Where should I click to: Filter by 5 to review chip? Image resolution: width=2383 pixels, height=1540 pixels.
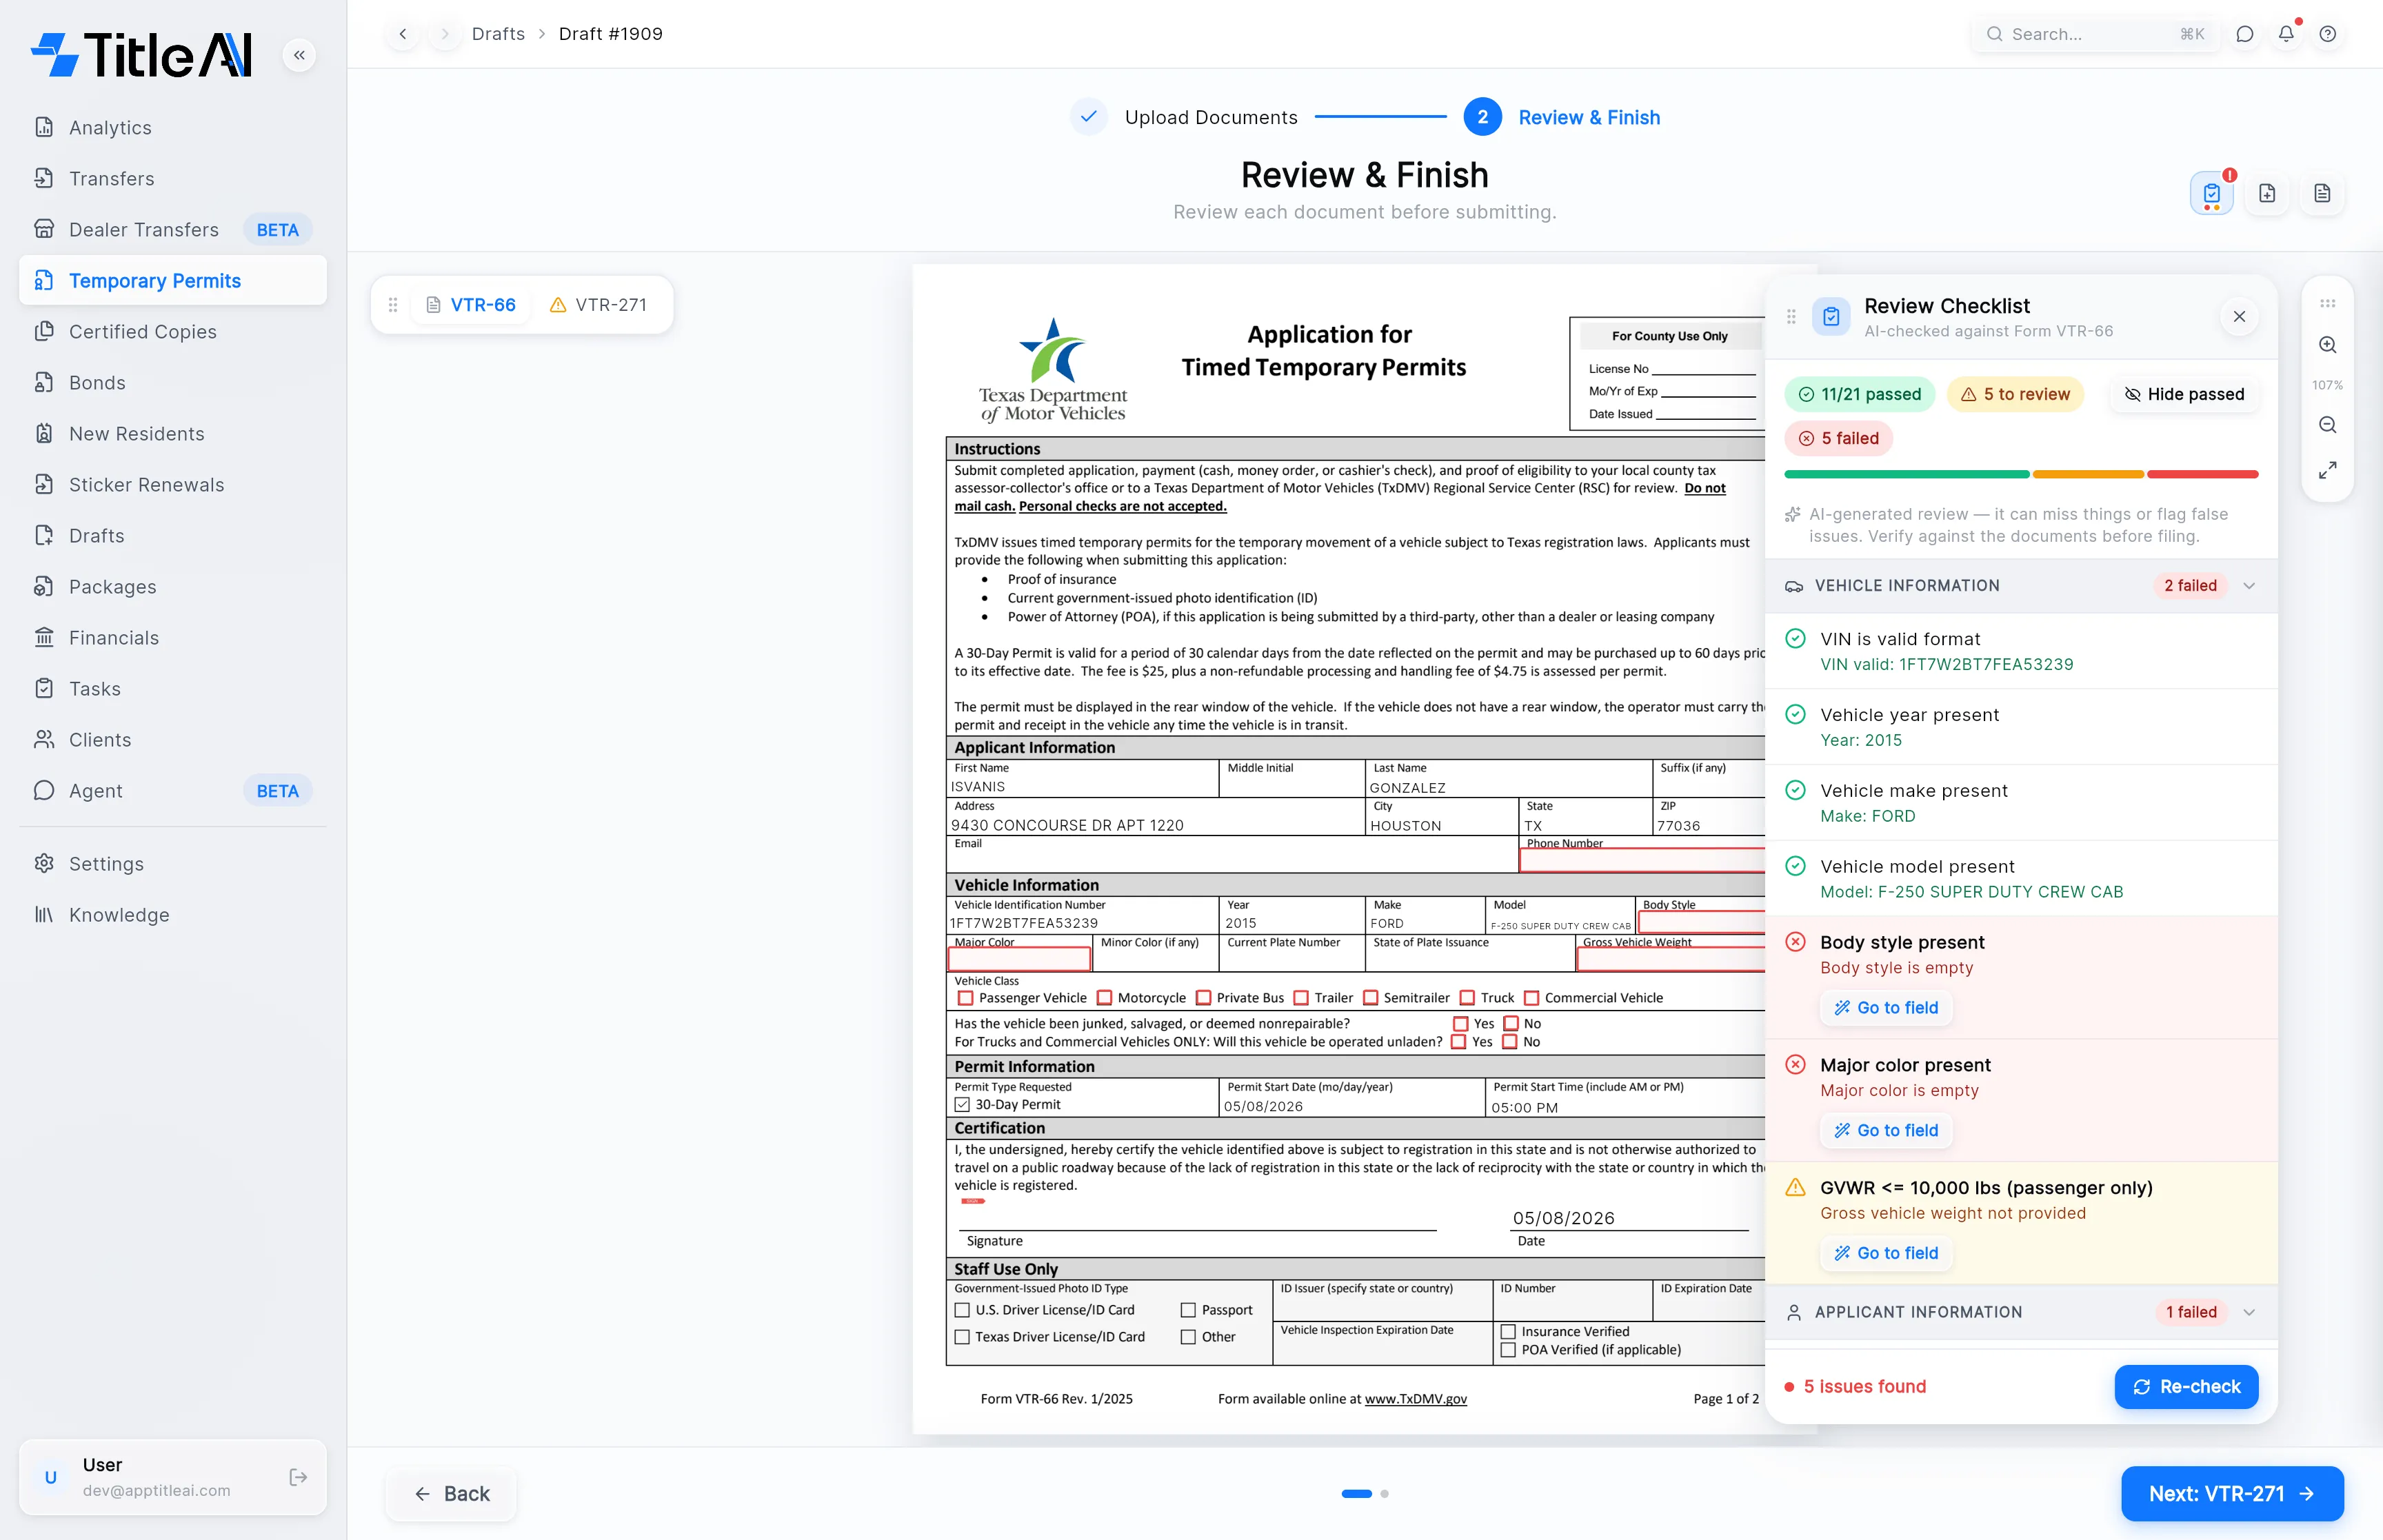coord(2016,394)
